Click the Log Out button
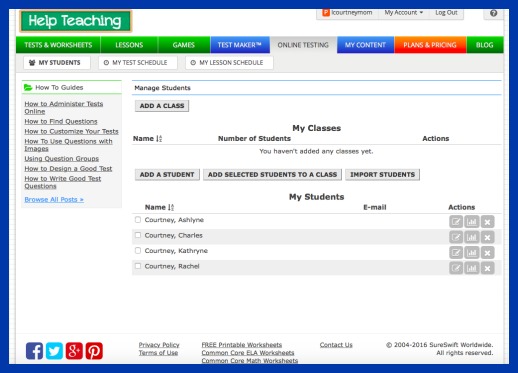The height and width of the screenshot is (373, 518). (x=446, y=13)
